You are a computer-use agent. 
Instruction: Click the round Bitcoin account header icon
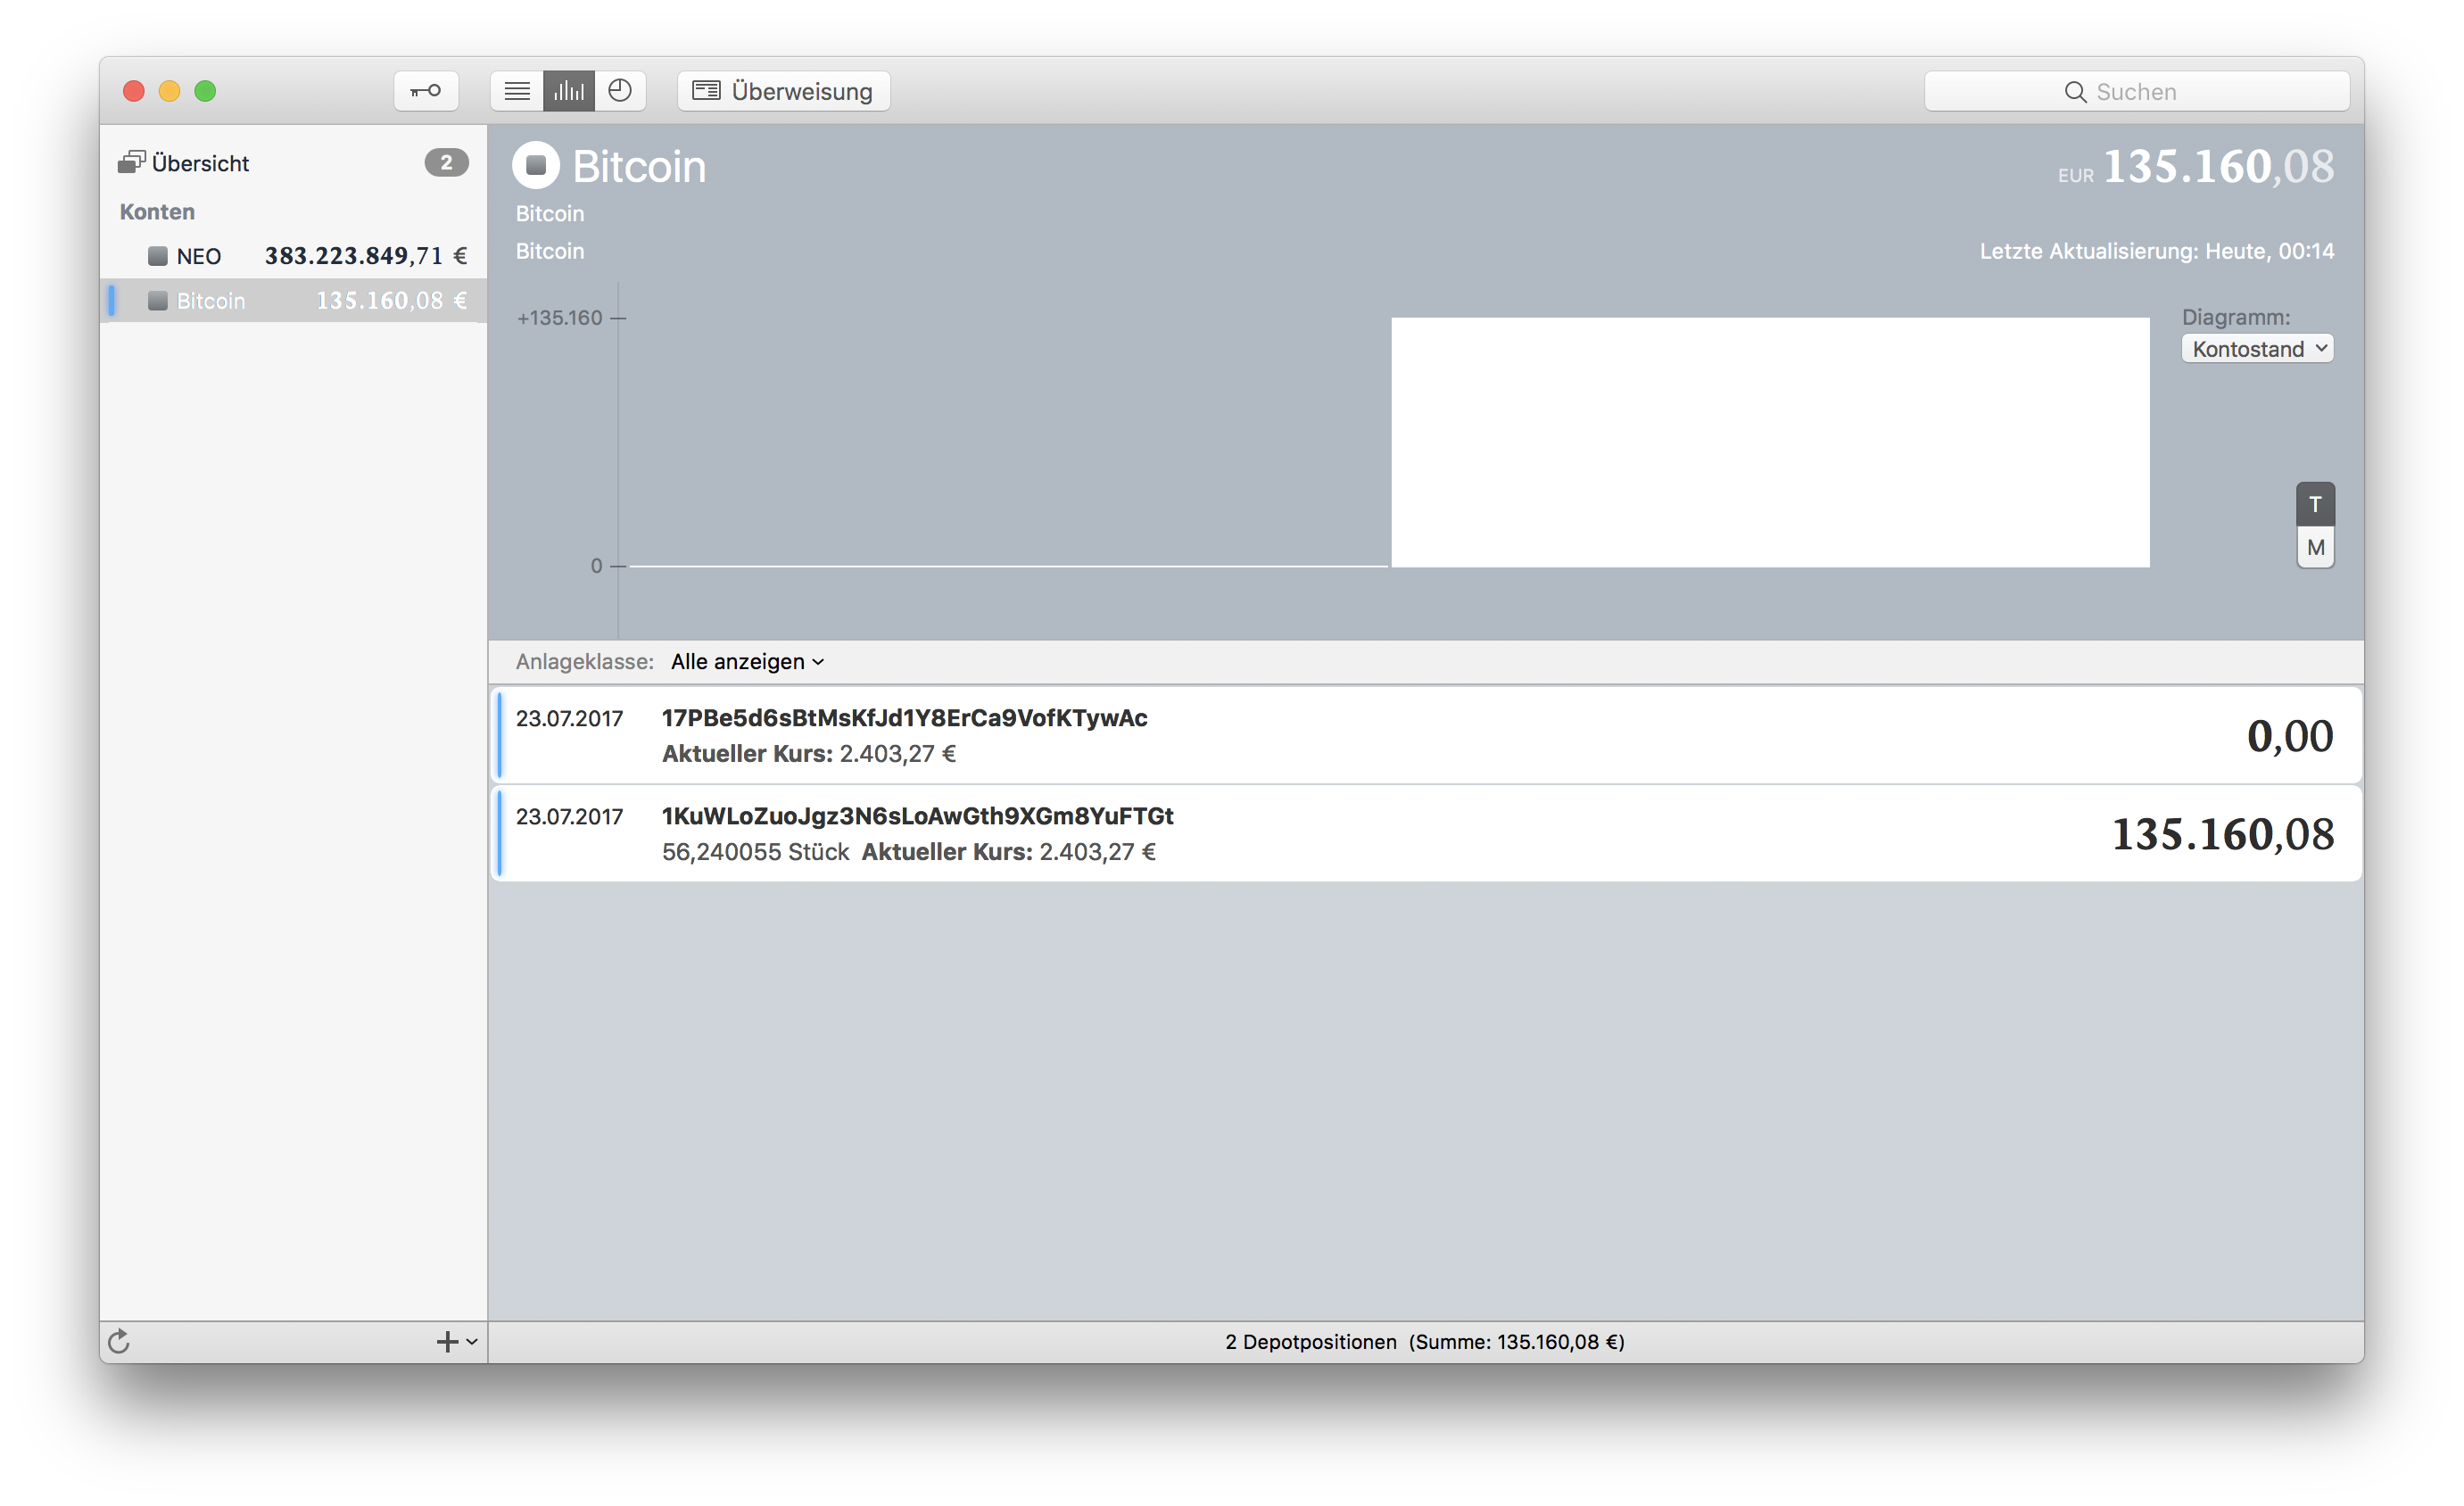tap(536, 165)
